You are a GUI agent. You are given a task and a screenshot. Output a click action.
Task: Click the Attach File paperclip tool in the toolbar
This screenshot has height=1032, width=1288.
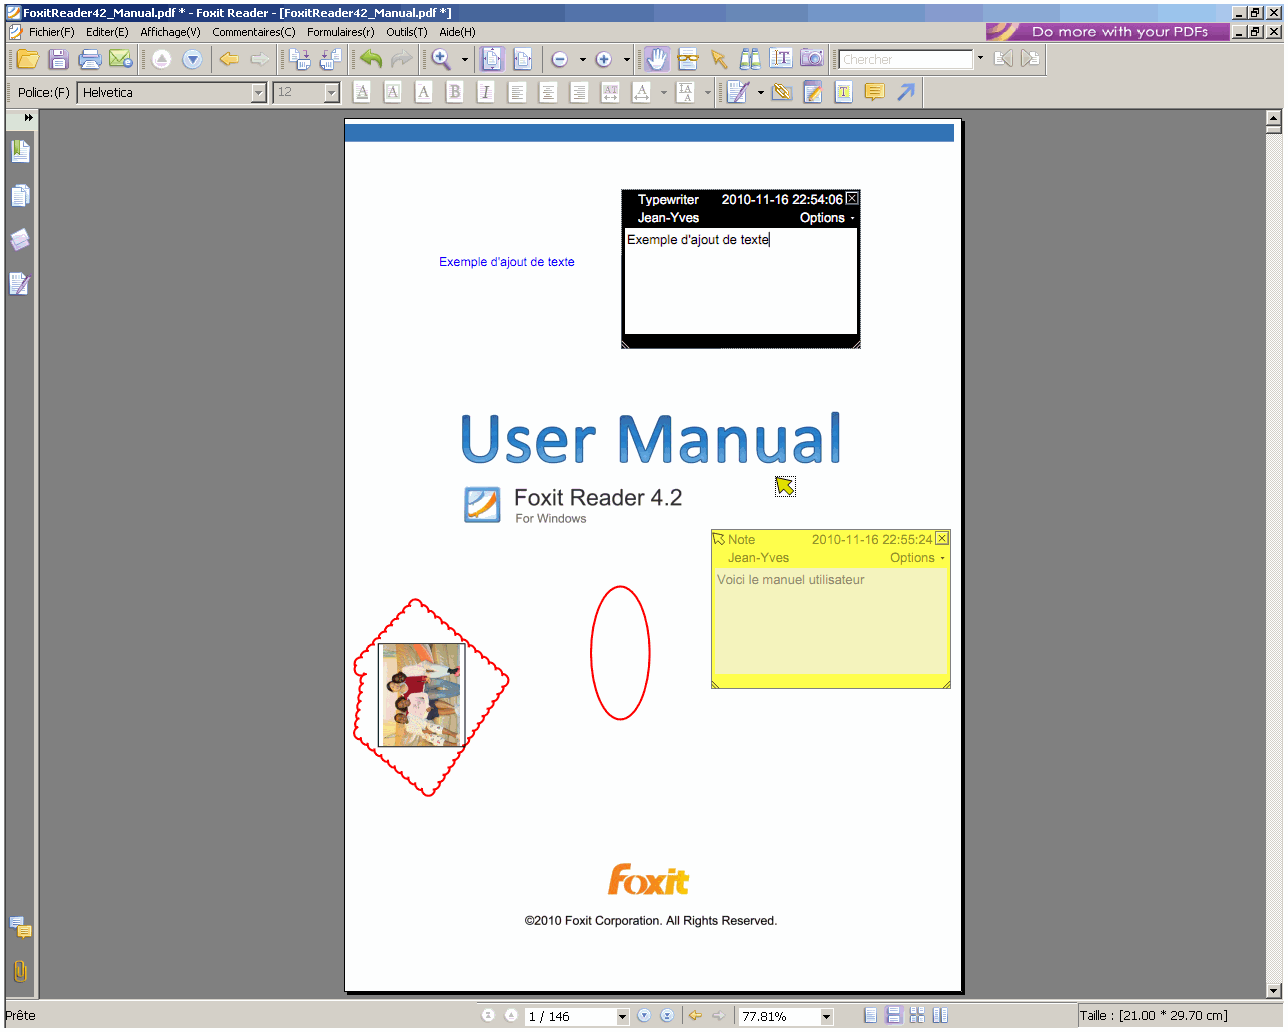coord(782,92)
